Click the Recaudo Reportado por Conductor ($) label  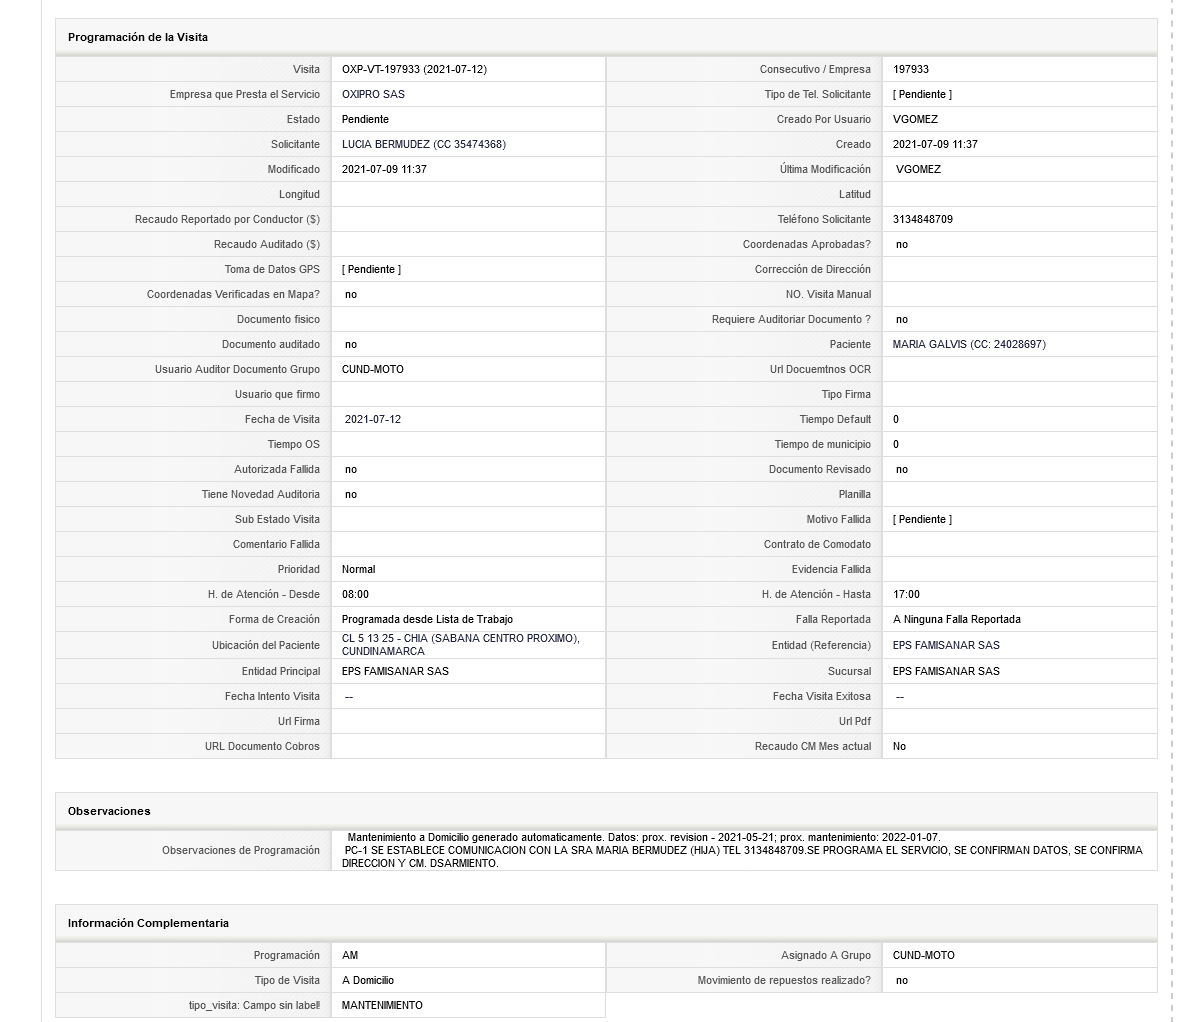coord(228,219)
